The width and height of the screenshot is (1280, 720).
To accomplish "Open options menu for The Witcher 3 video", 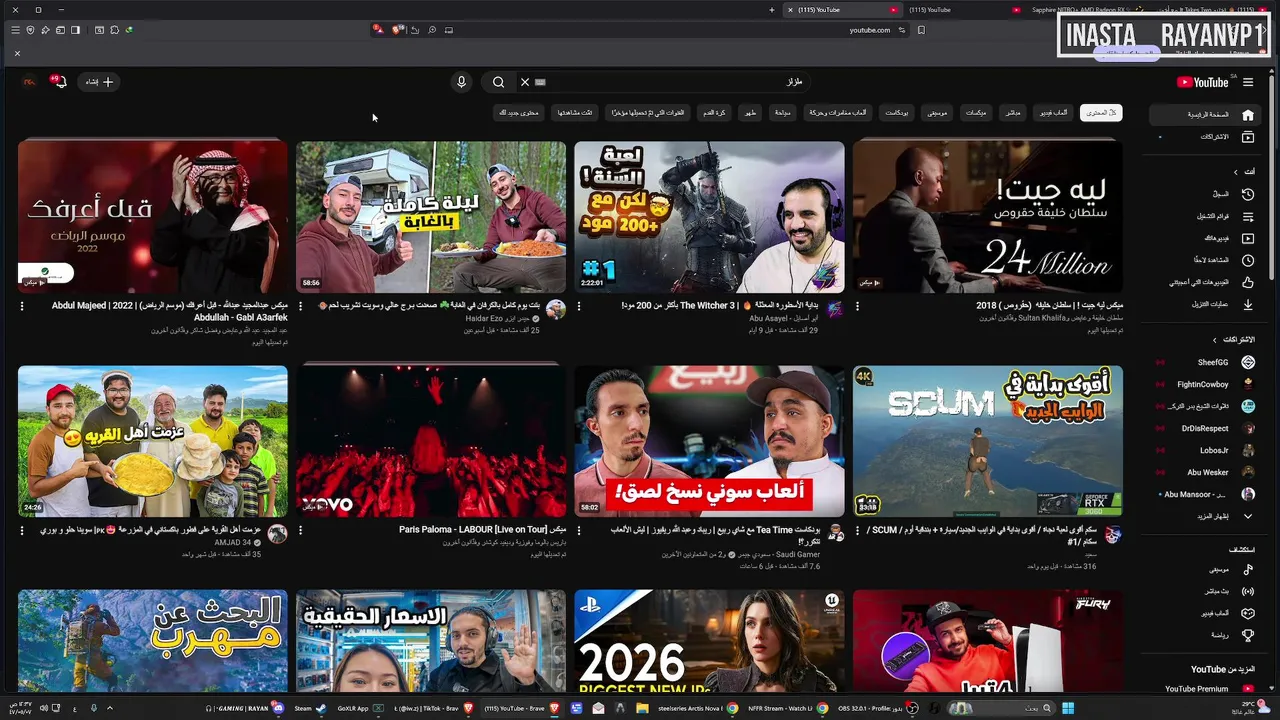I will click(x=579, y=306).
